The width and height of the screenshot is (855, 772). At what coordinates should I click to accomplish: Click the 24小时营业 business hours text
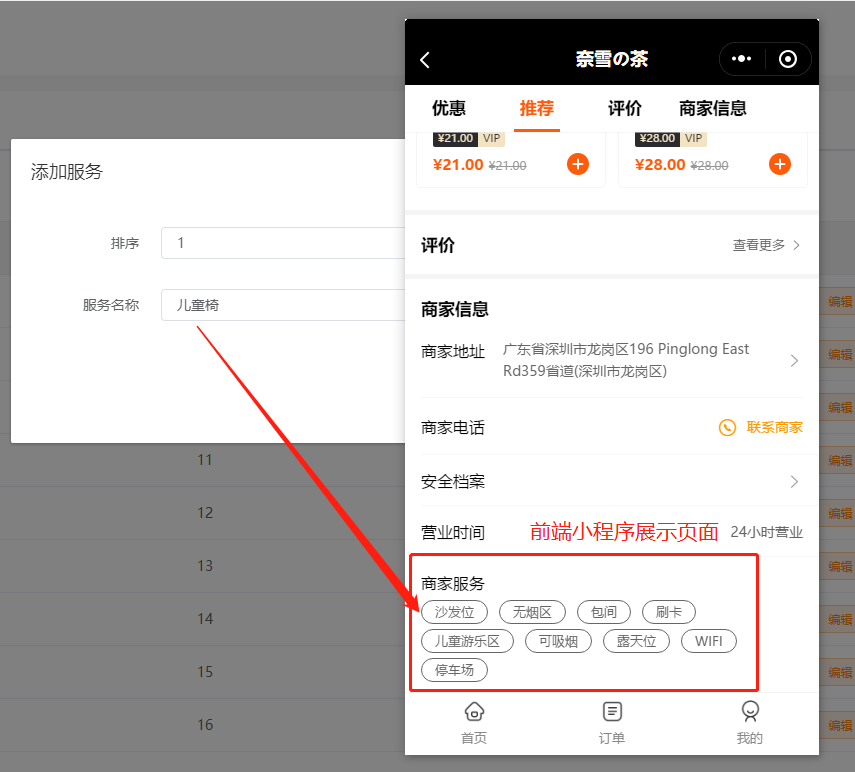tap(767, 532)
